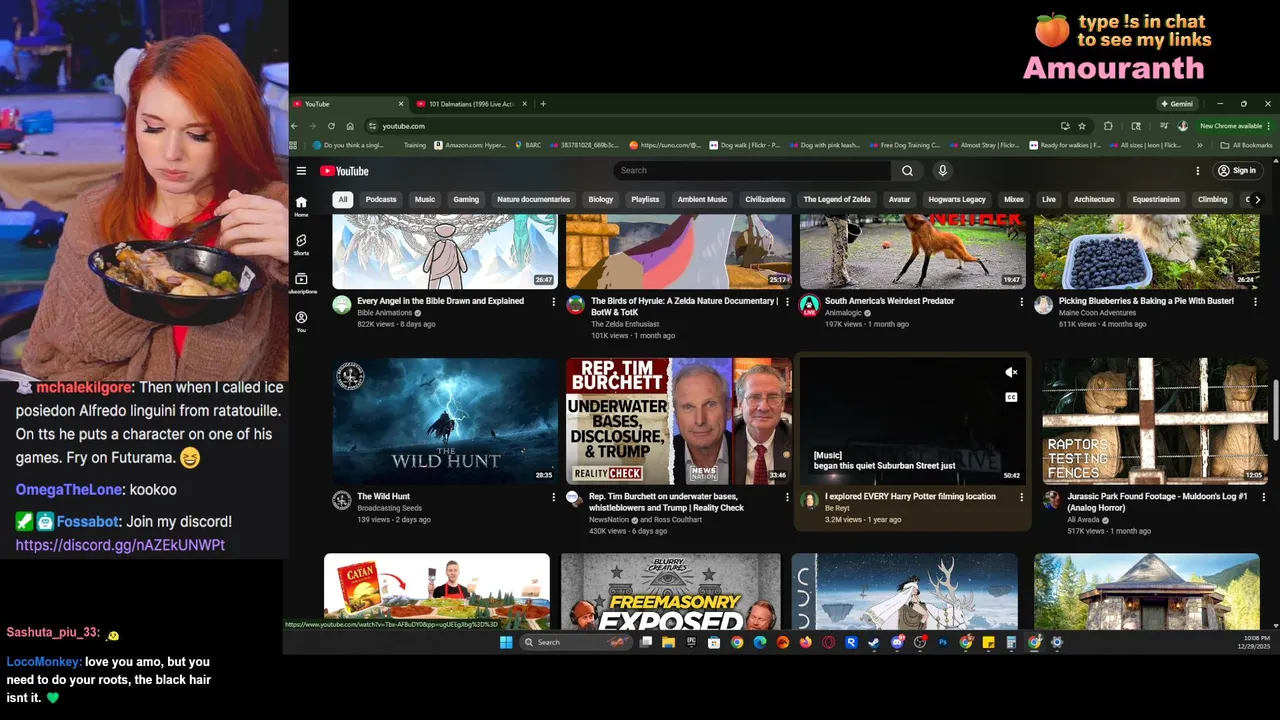Open Windows Start menu
The image size is (1280, 720).
point(506,642)
